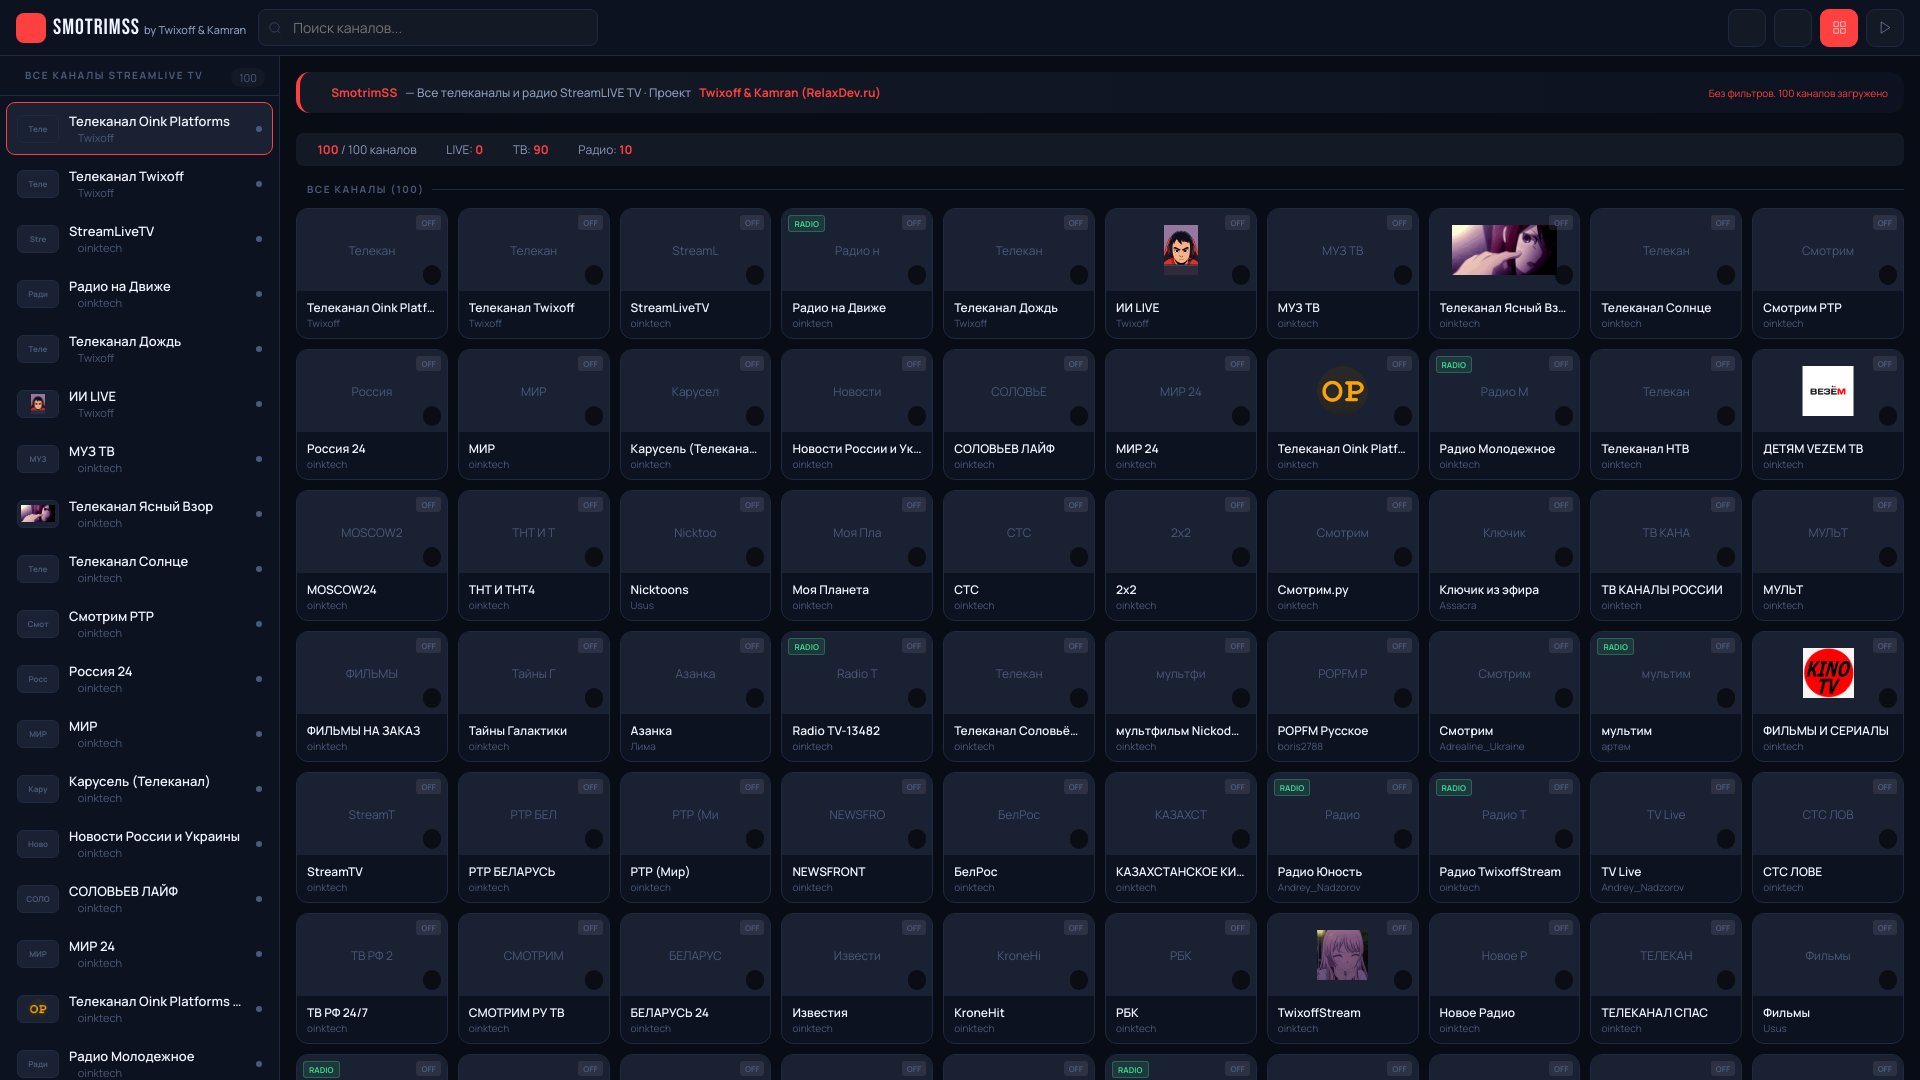Open the StreamTV channel card
The image size is (1920, 1080).
point(372,837)
